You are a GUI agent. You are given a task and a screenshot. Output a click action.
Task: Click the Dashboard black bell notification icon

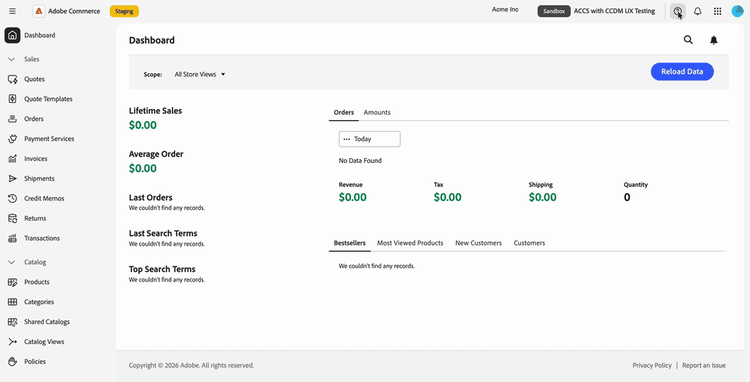click(x=714, y=40)
